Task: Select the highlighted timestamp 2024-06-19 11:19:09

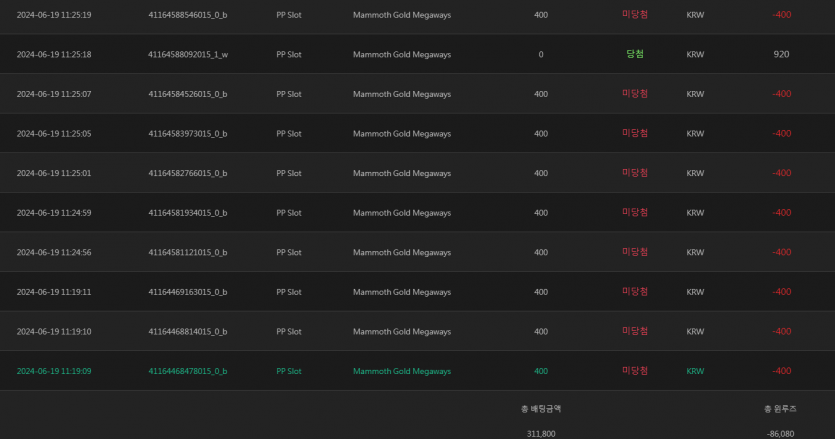Action: pos(54,371)
